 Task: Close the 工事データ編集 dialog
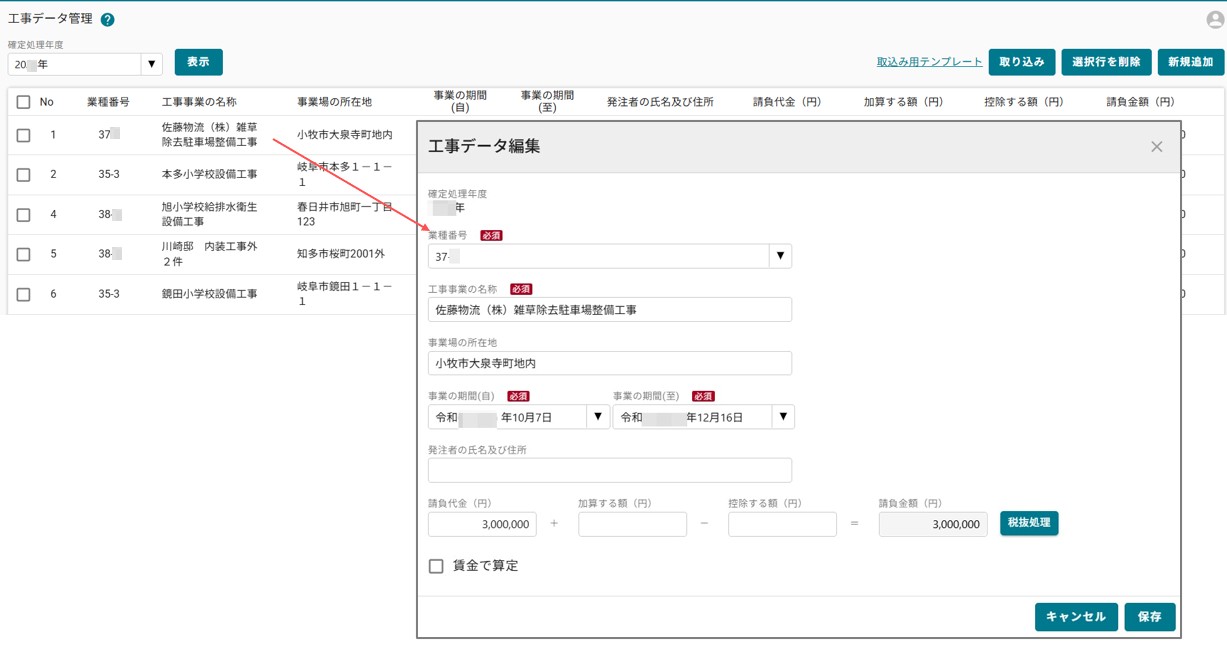click(1157, 146)
